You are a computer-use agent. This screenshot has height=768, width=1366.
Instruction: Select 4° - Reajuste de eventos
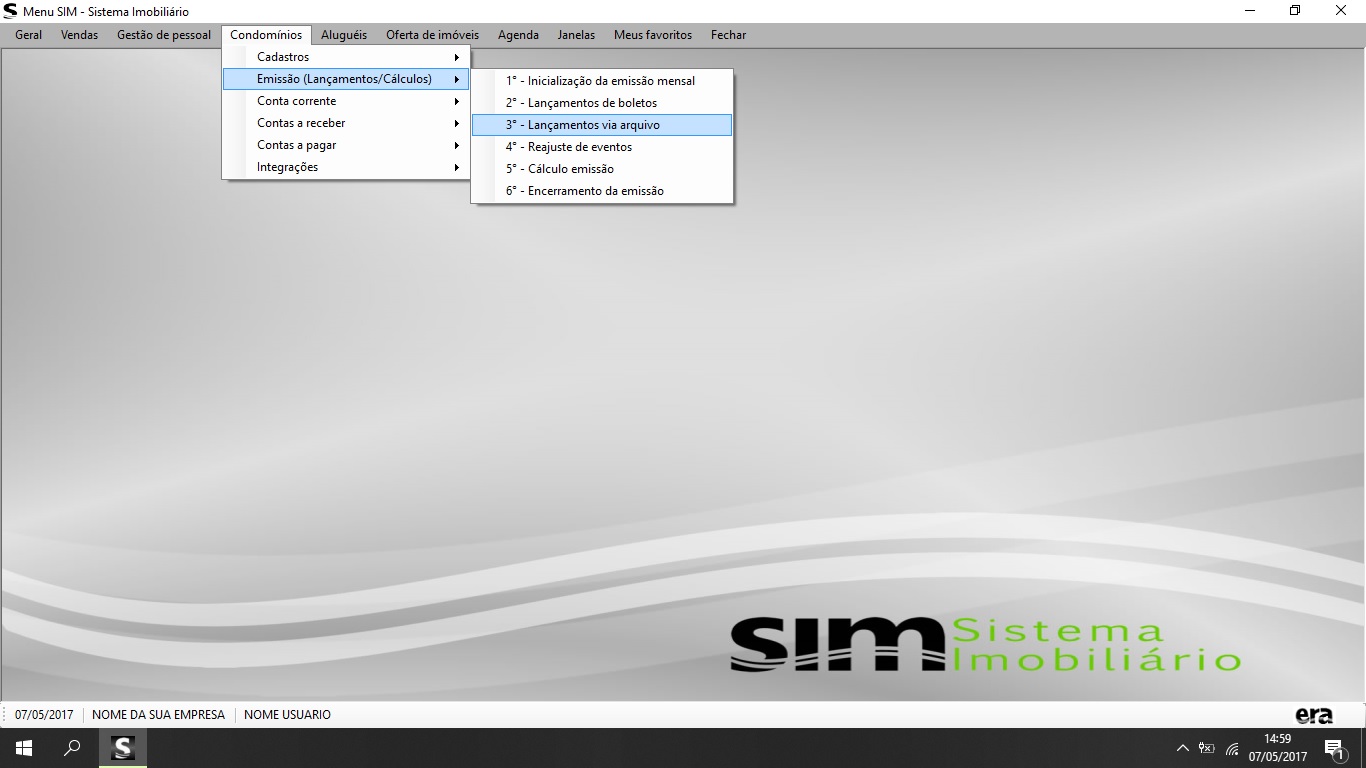602,147
